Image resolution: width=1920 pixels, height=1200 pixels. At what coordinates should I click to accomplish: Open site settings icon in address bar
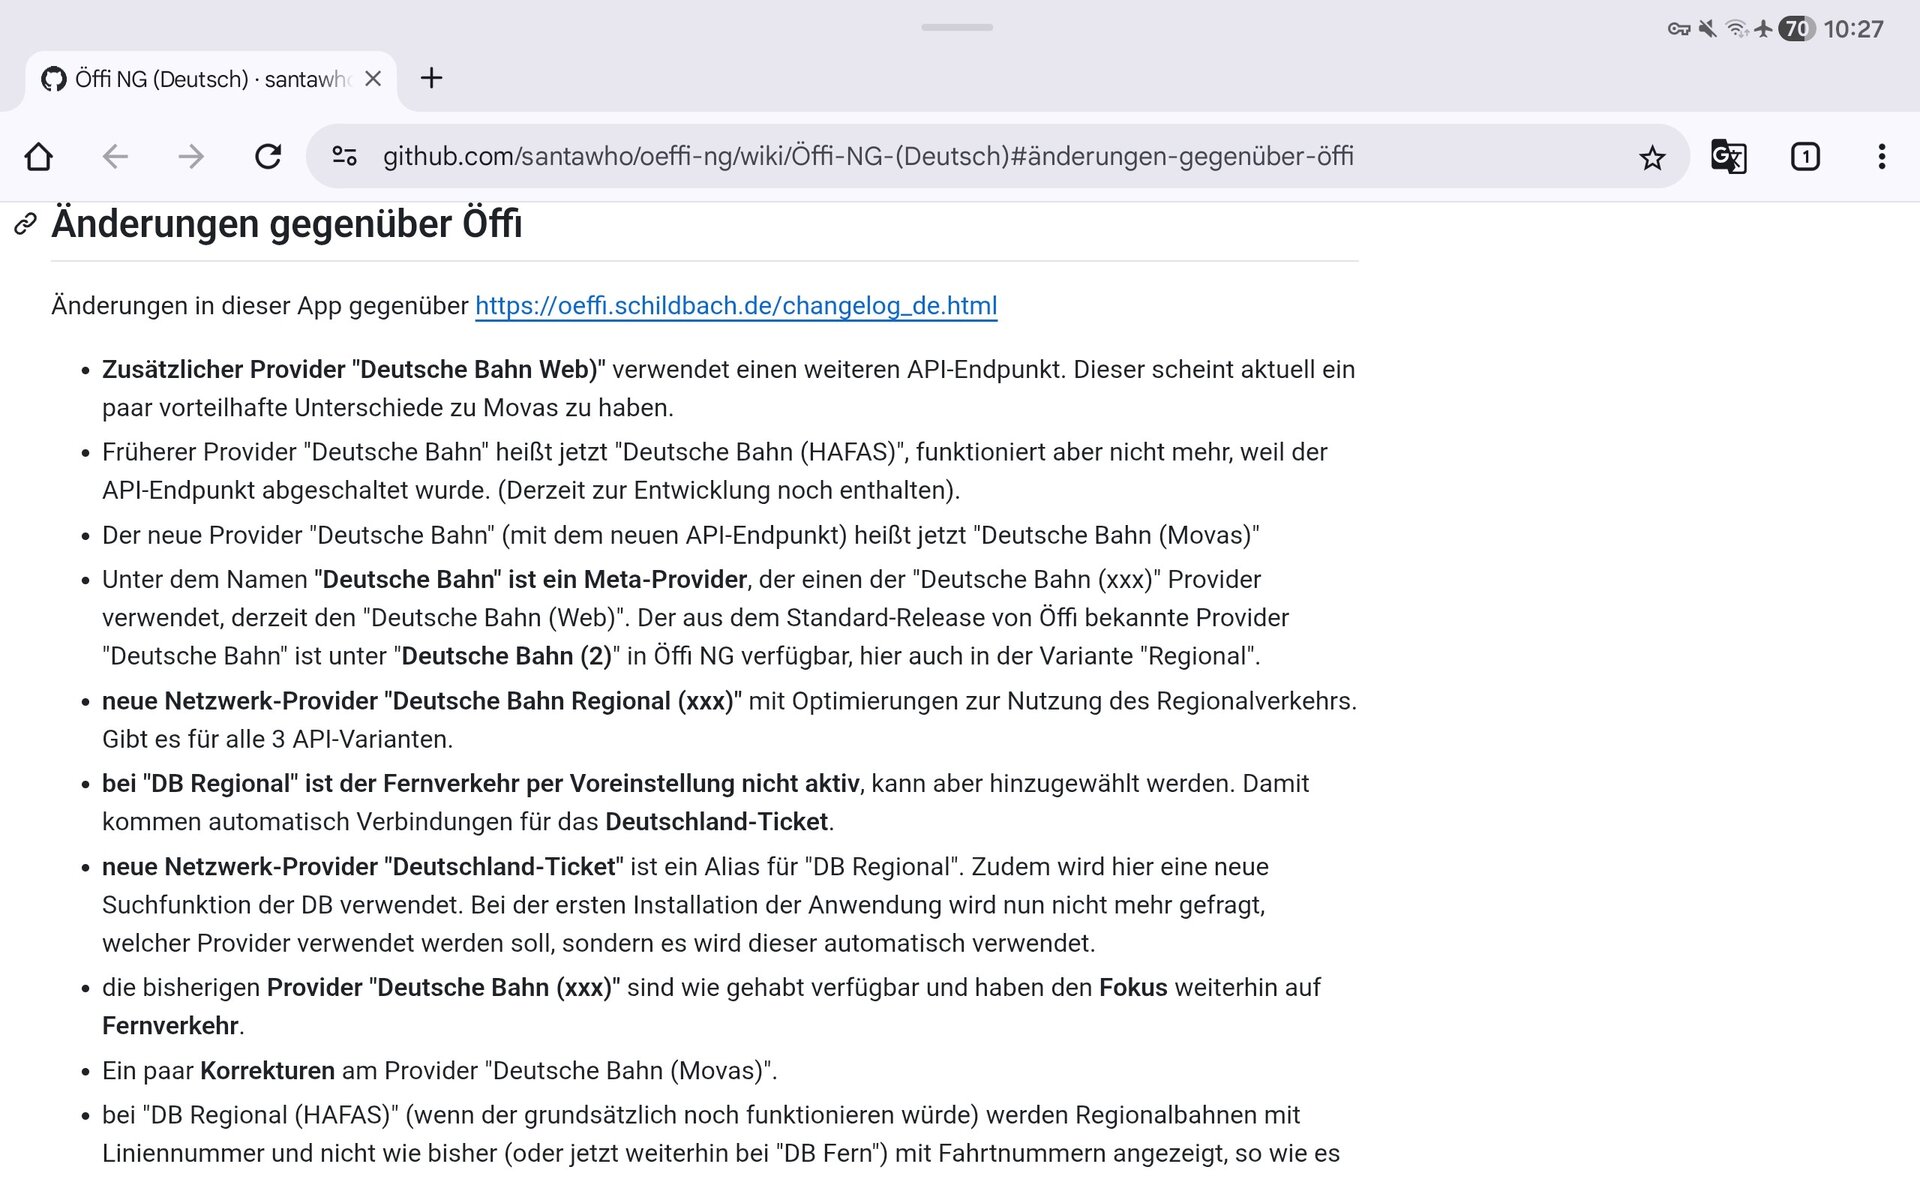point(345,157)
